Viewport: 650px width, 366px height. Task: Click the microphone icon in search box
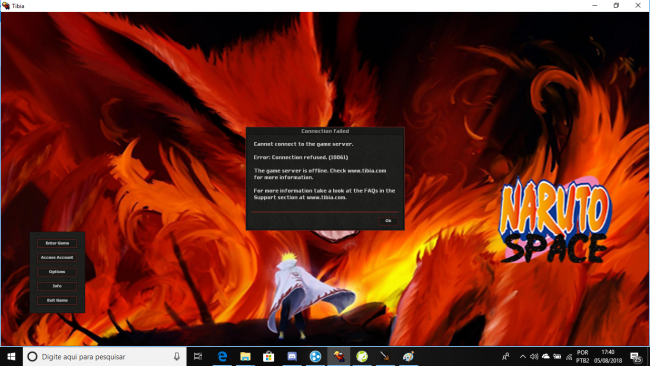tap(177, 356)
